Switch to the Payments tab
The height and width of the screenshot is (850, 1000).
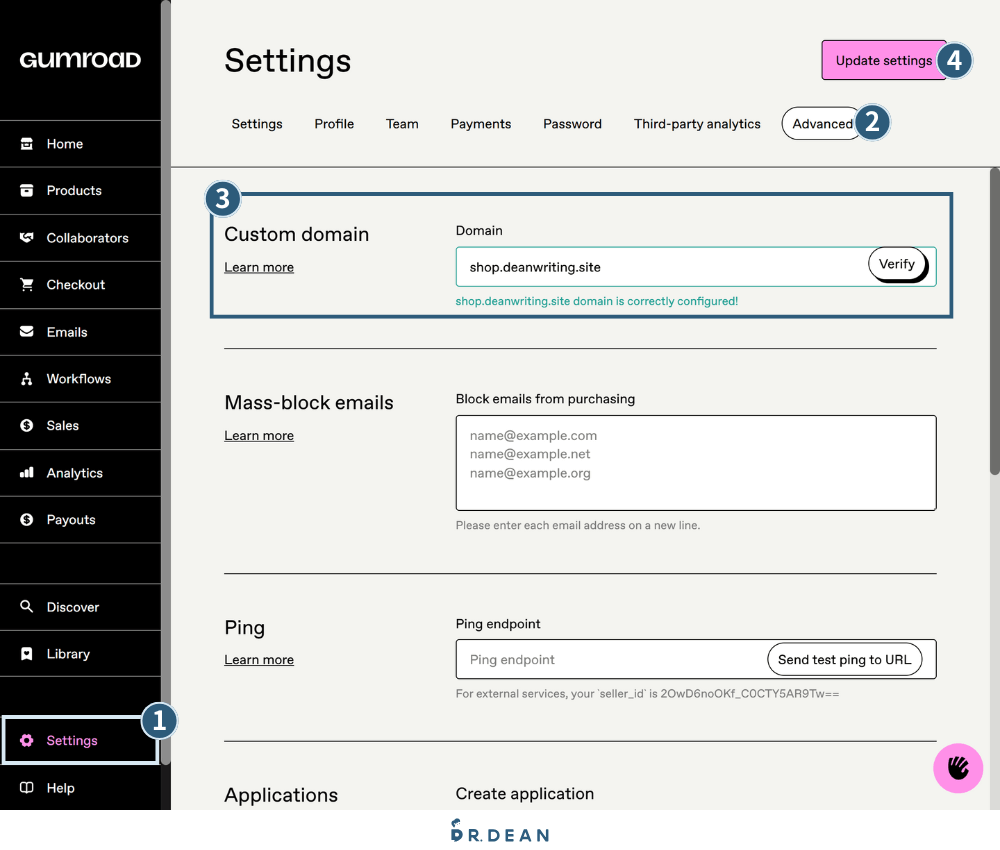tap(480, 124)
